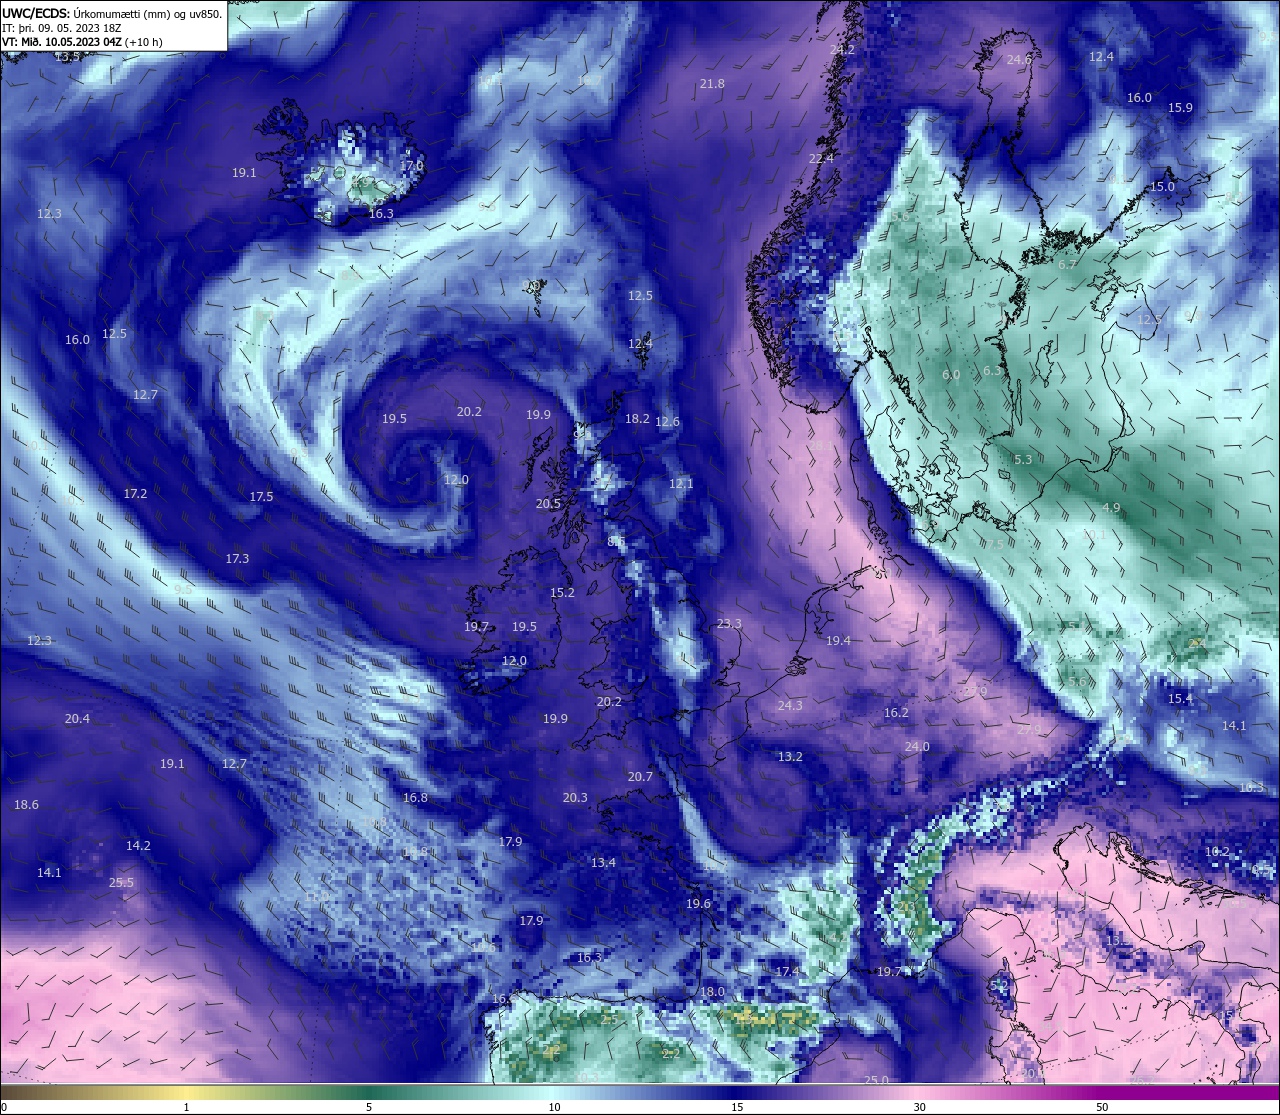The width and height of the screenshot is (1280, 1115).
Task: Select the 15.4 value over eastern Europe
Action: point(1180,699)
